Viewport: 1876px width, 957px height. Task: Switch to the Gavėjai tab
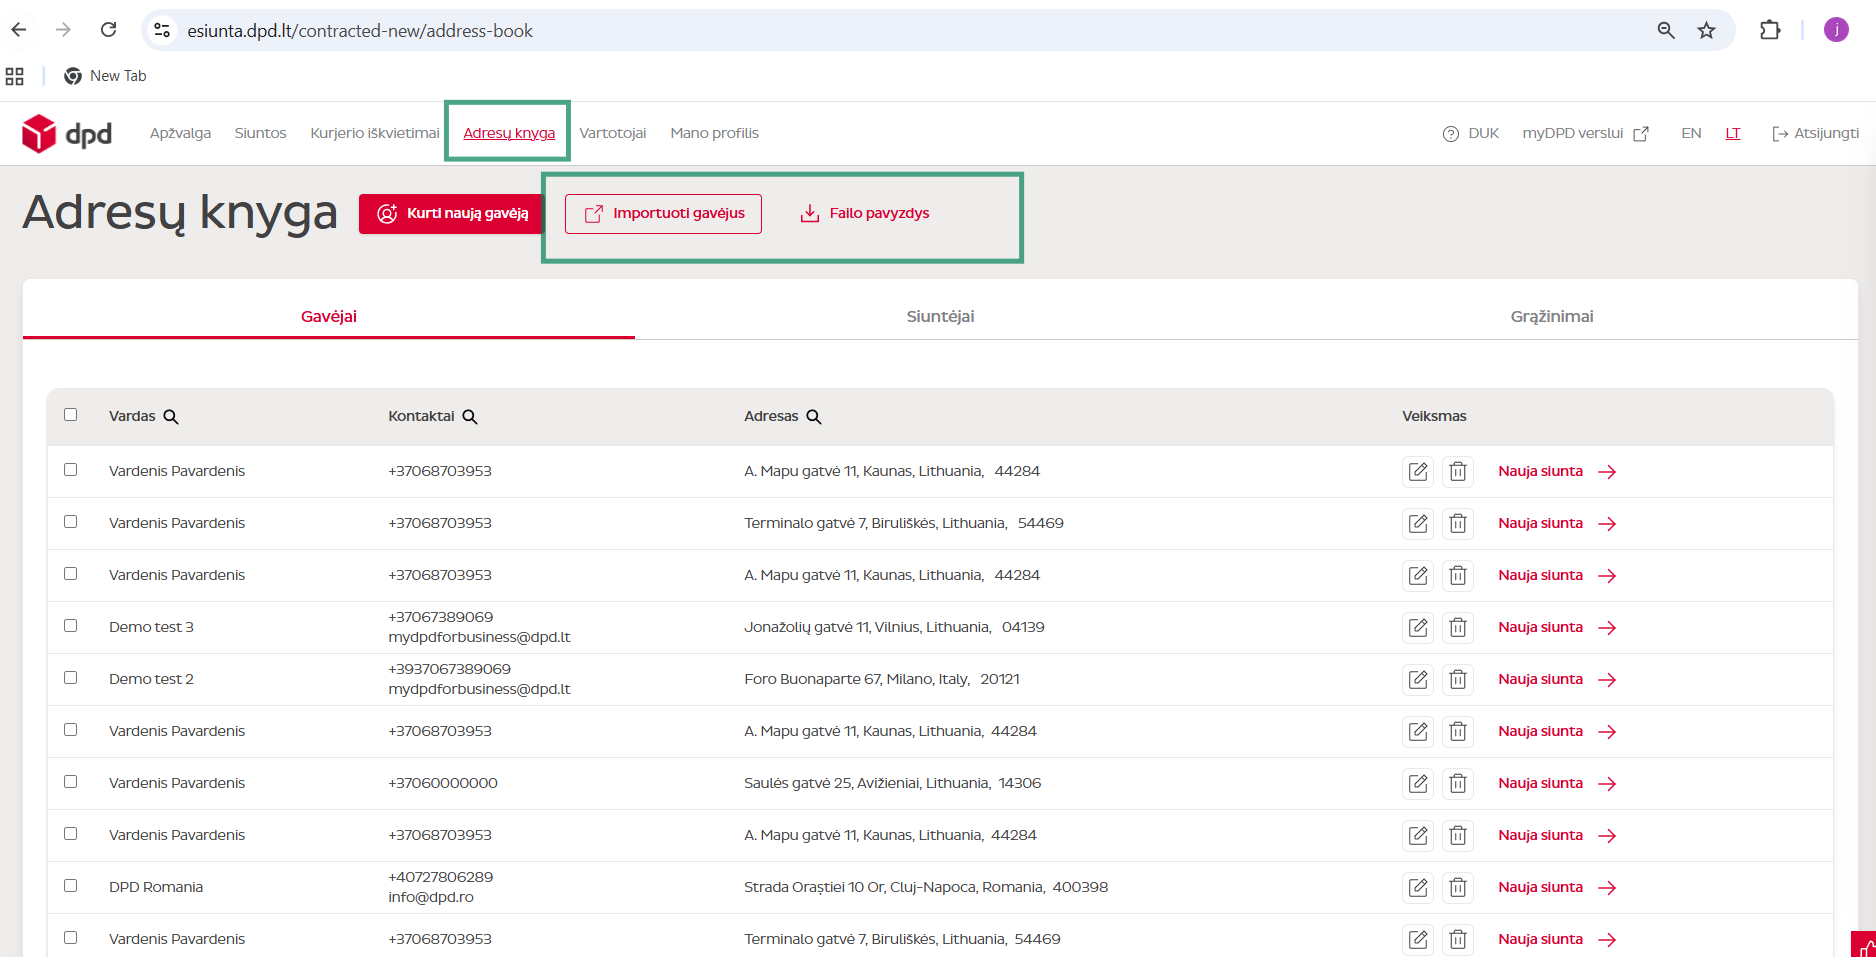click(329, 316)
